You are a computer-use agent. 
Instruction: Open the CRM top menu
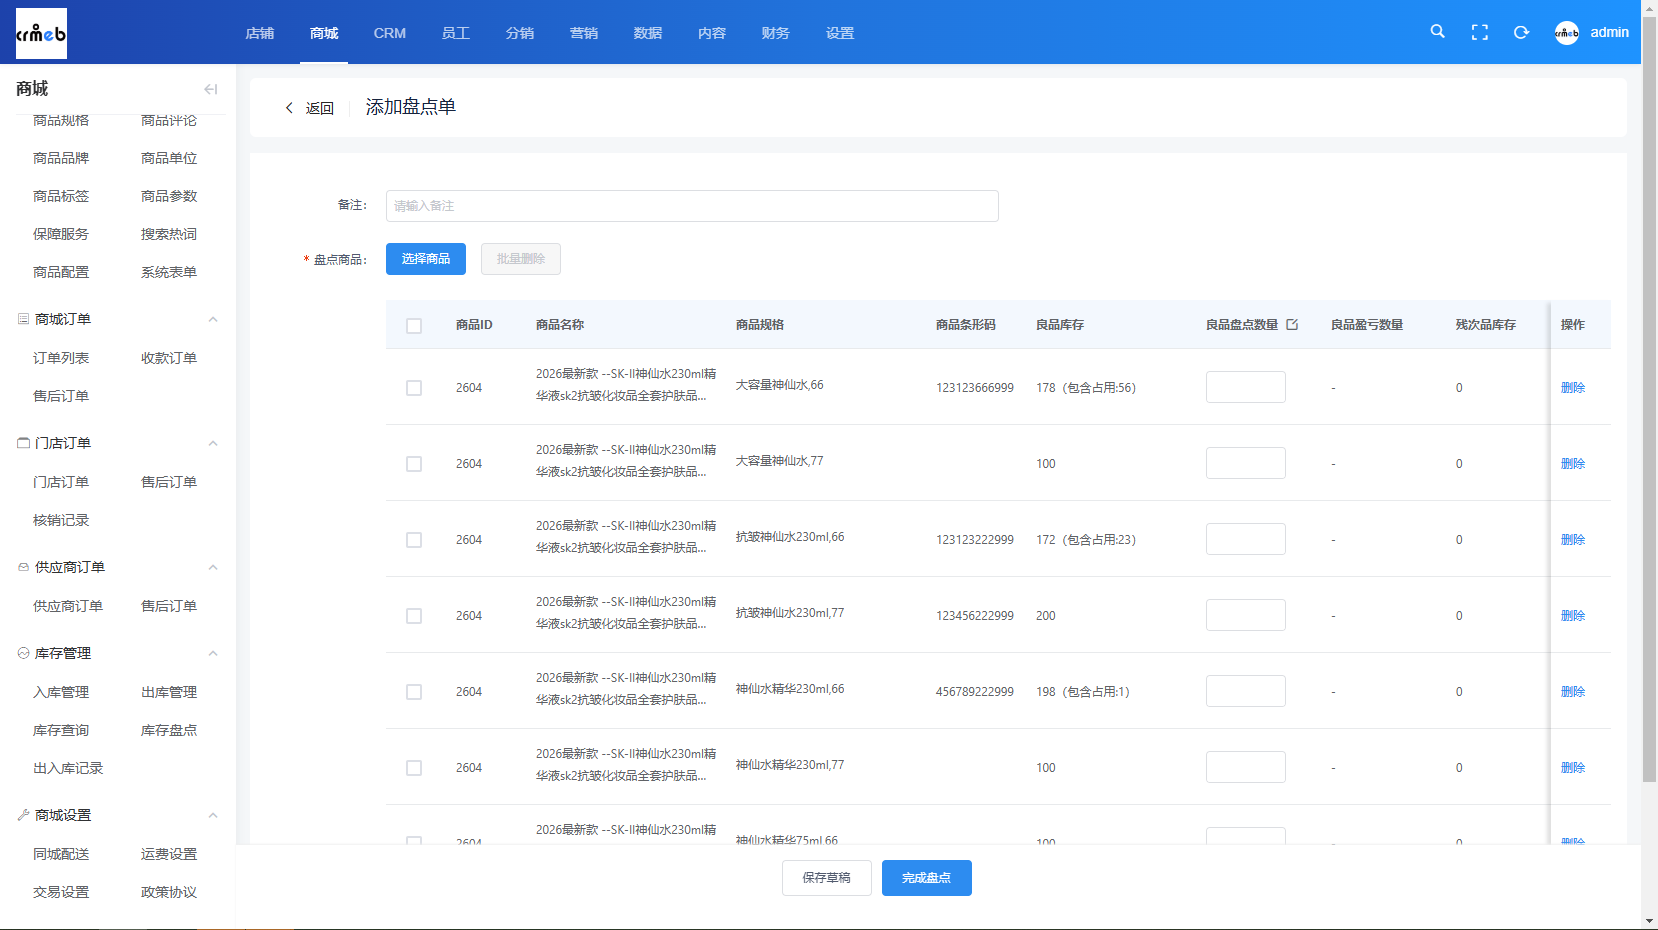point(390,33)
